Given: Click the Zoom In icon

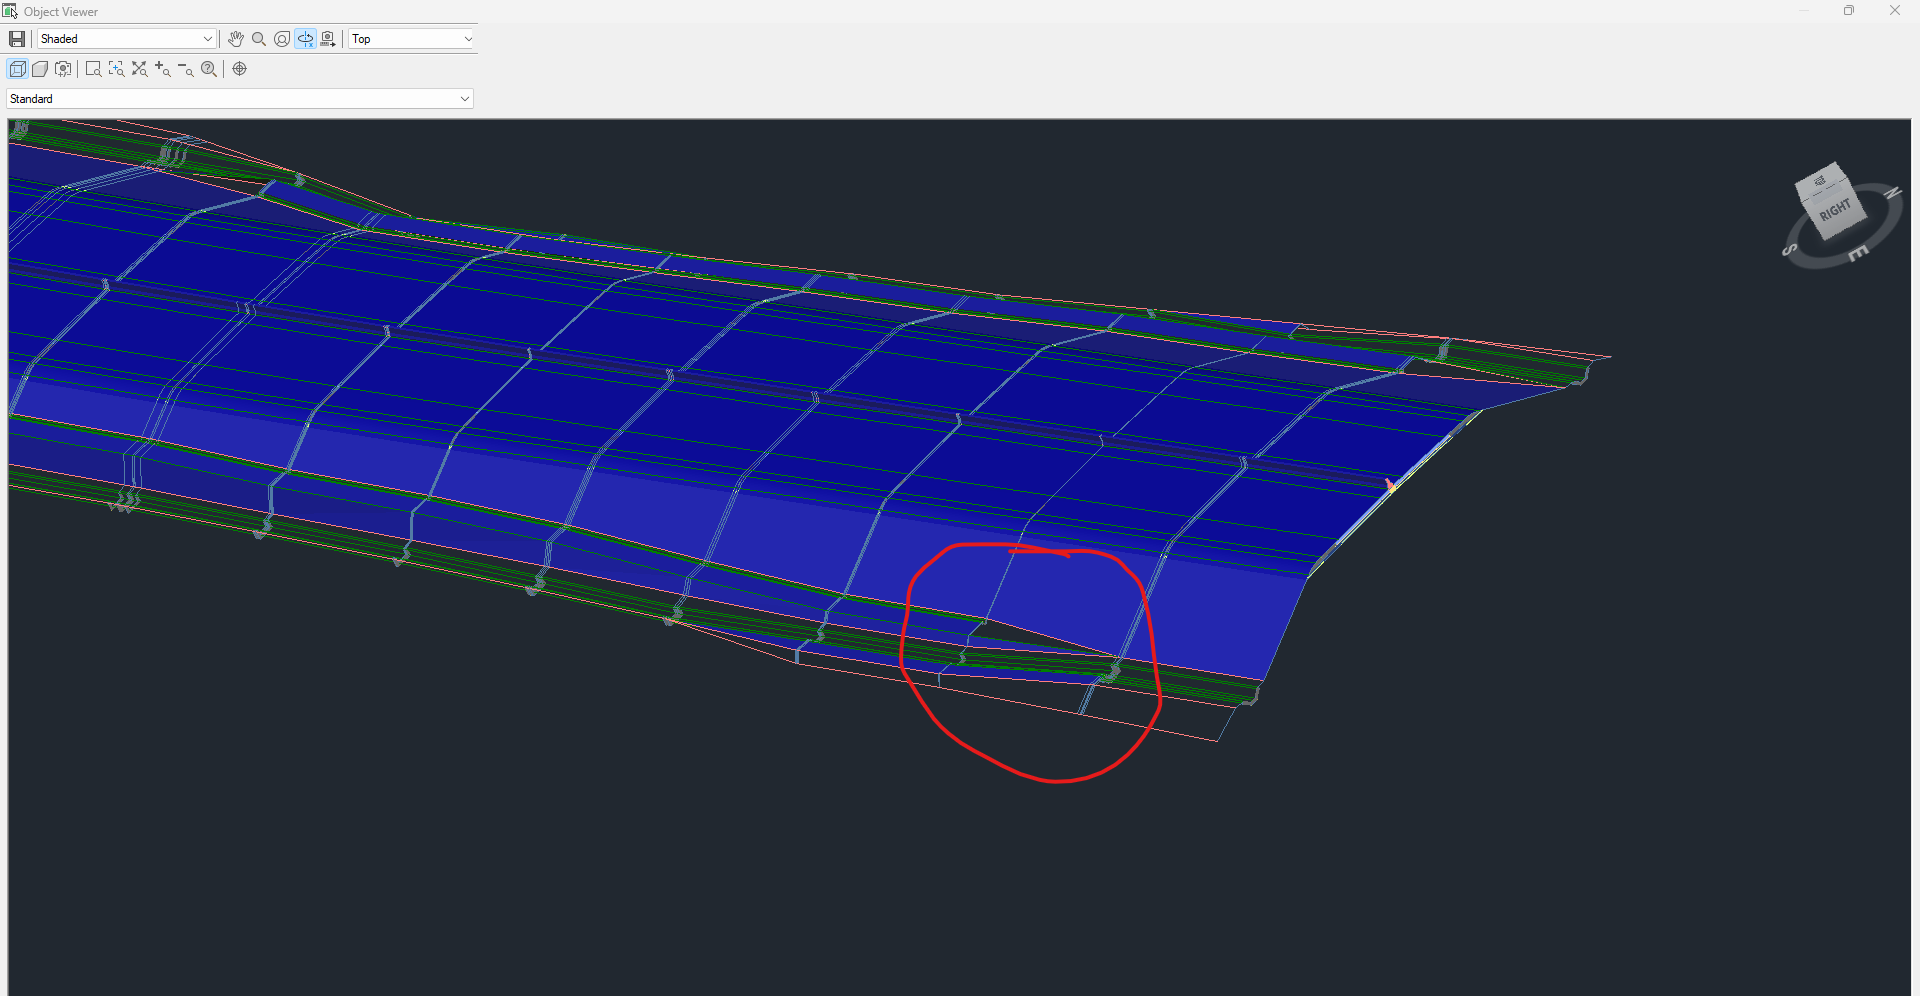Looking at the screenshot, I should (162, 68).
